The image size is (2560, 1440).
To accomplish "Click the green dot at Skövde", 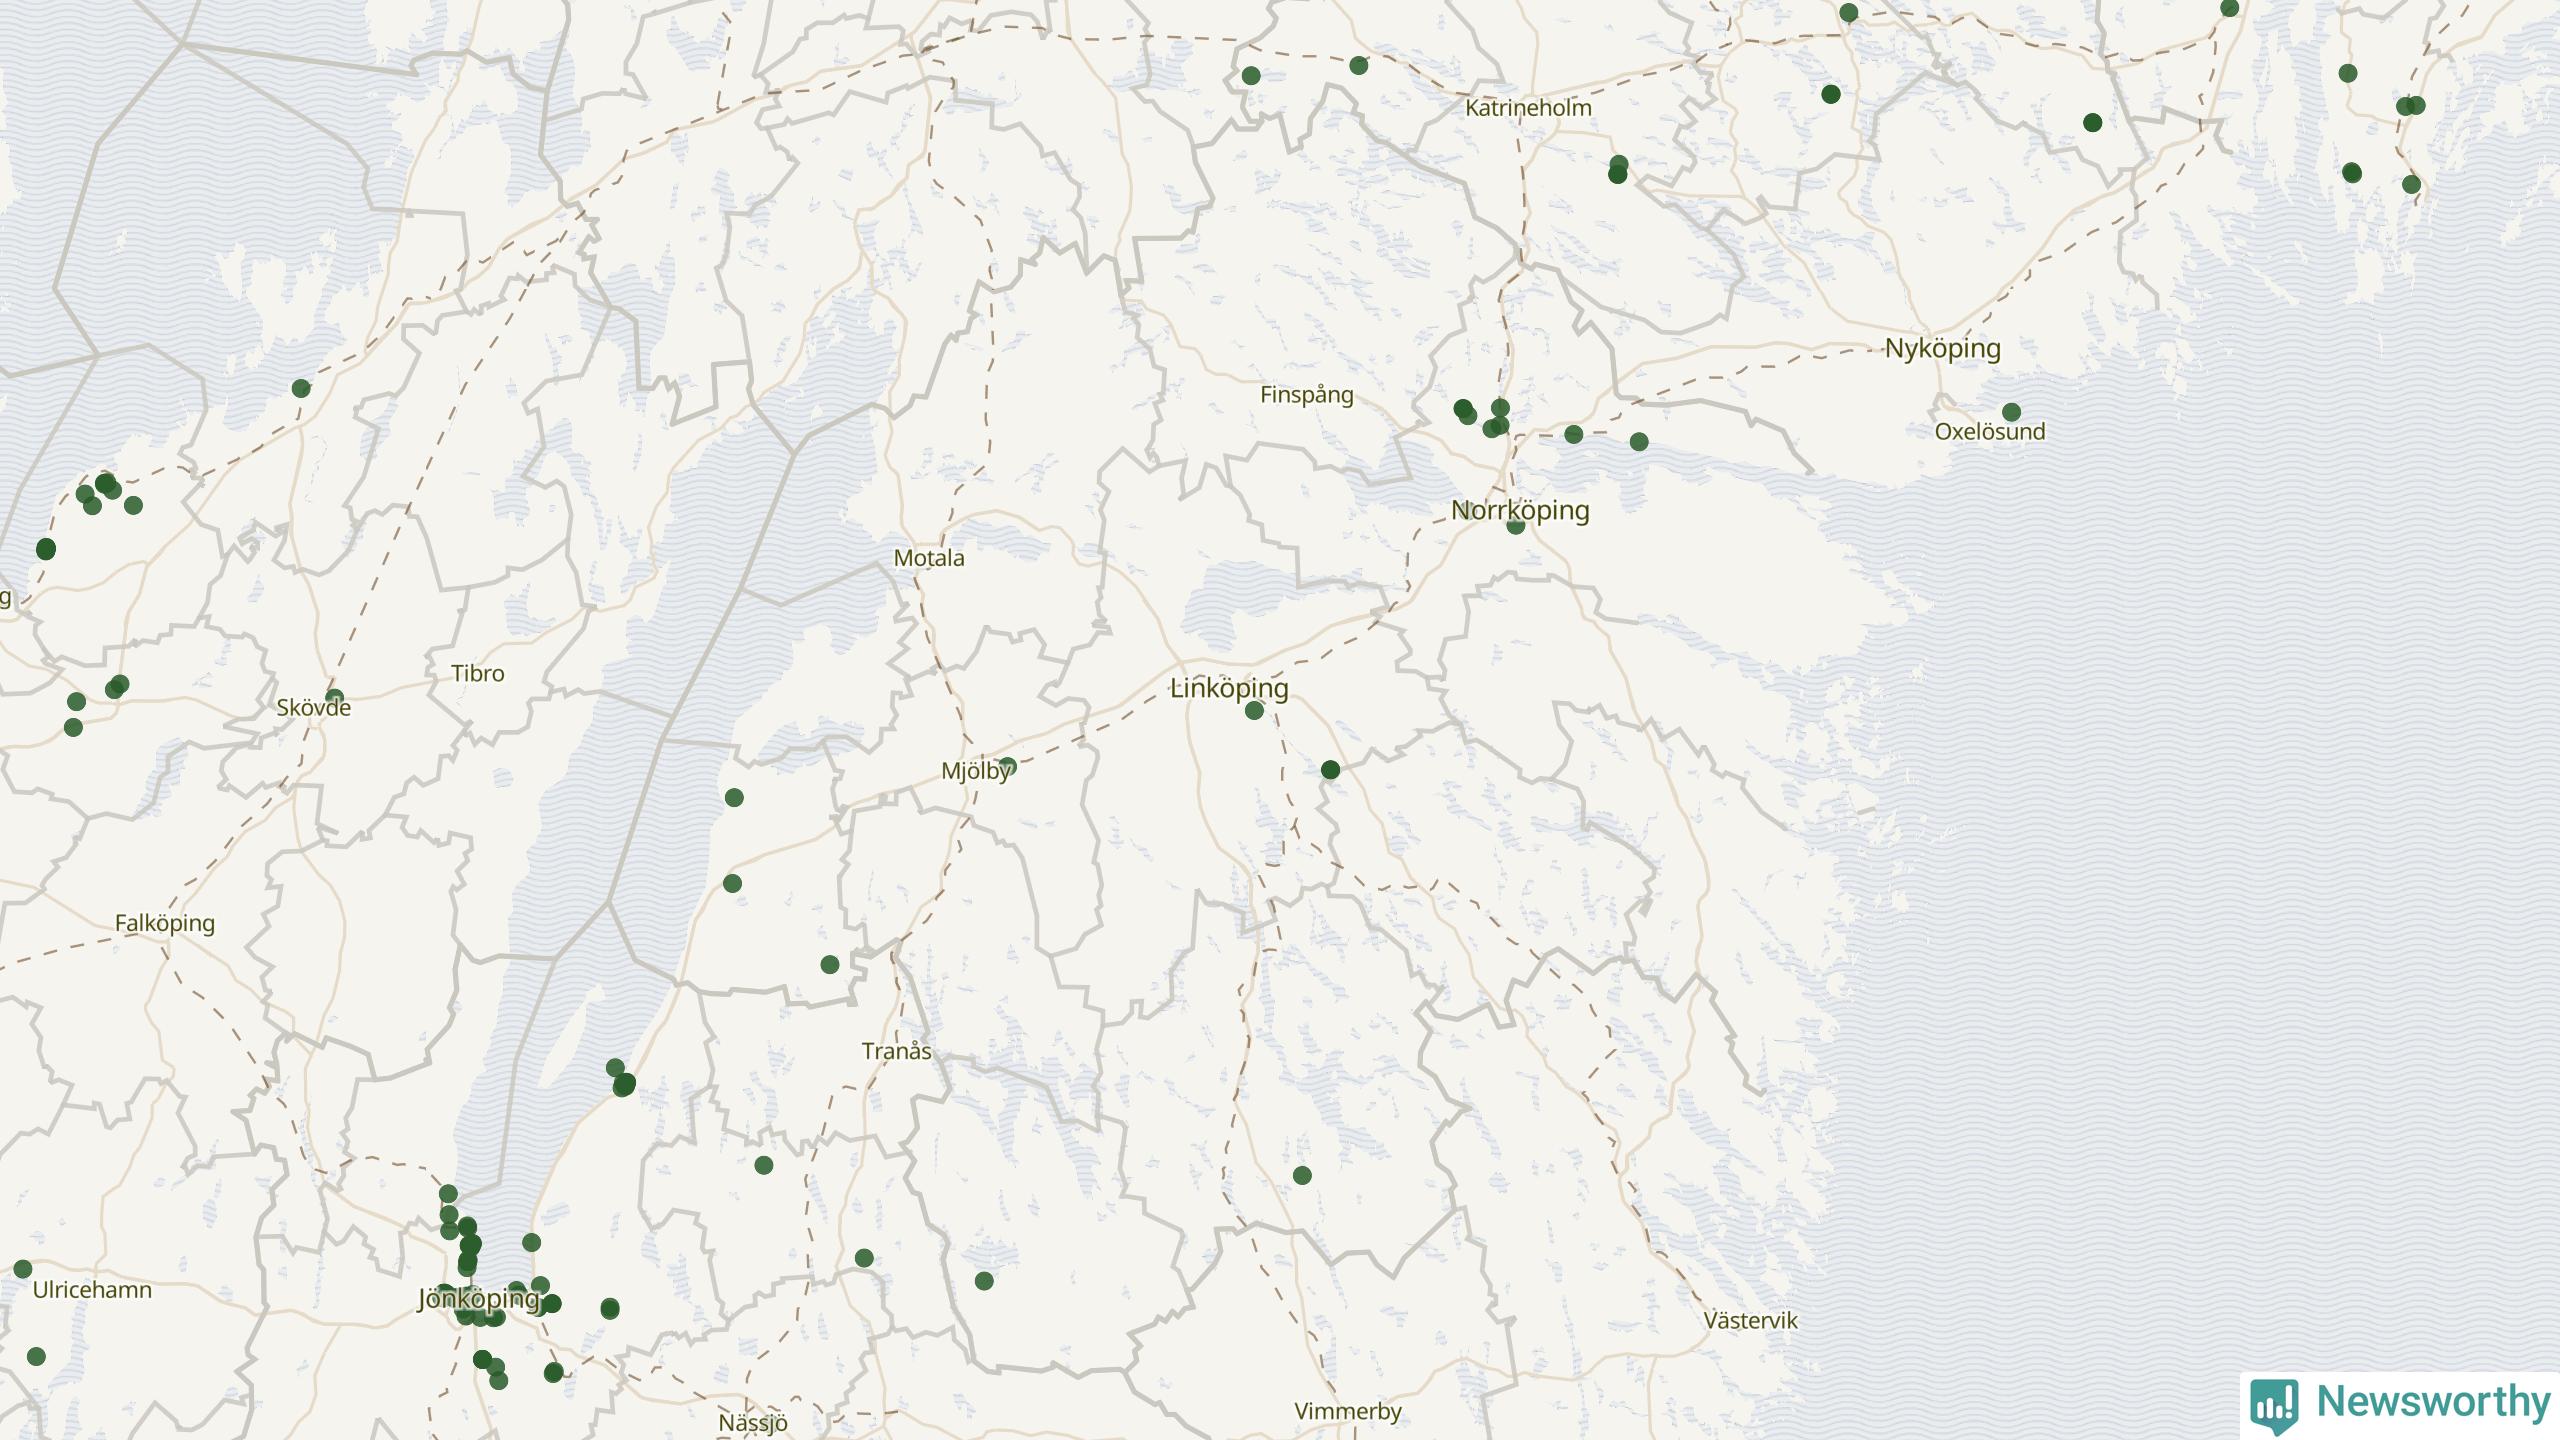I will [335, 698].
